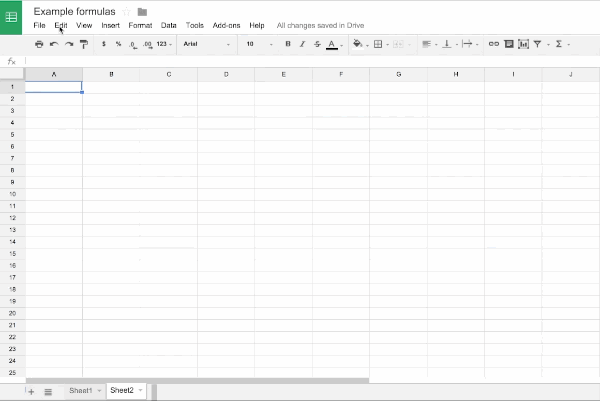Toggle the Filter button in toolbar
The height and width of the screenshot is (401, 600).
tap(537, 44)
